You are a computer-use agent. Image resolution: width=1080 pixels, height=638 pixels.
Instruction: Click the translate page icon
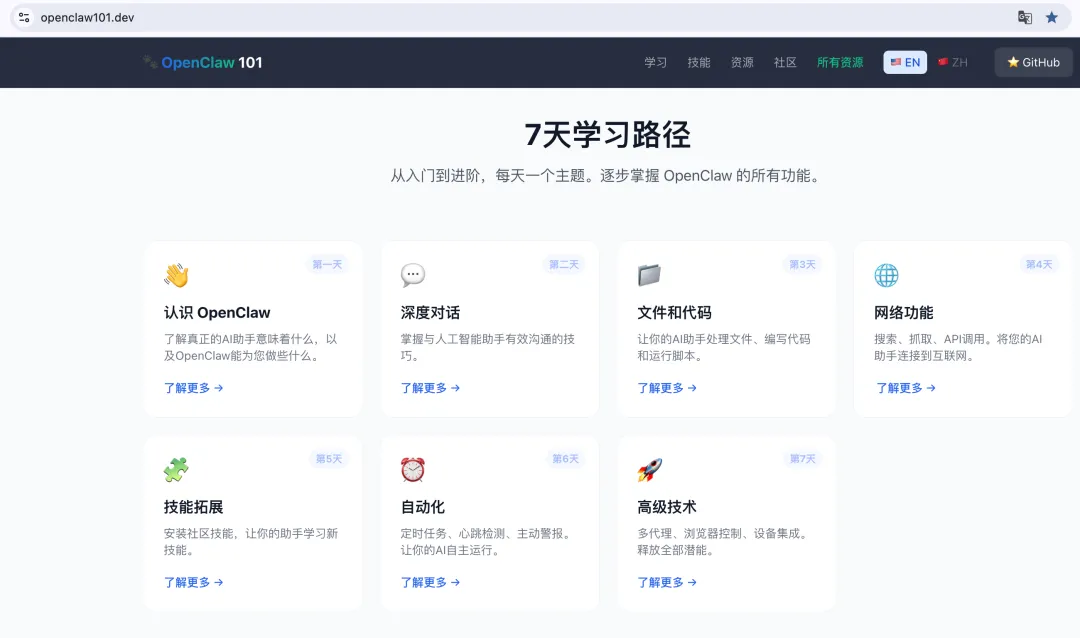pos(1025,17)
